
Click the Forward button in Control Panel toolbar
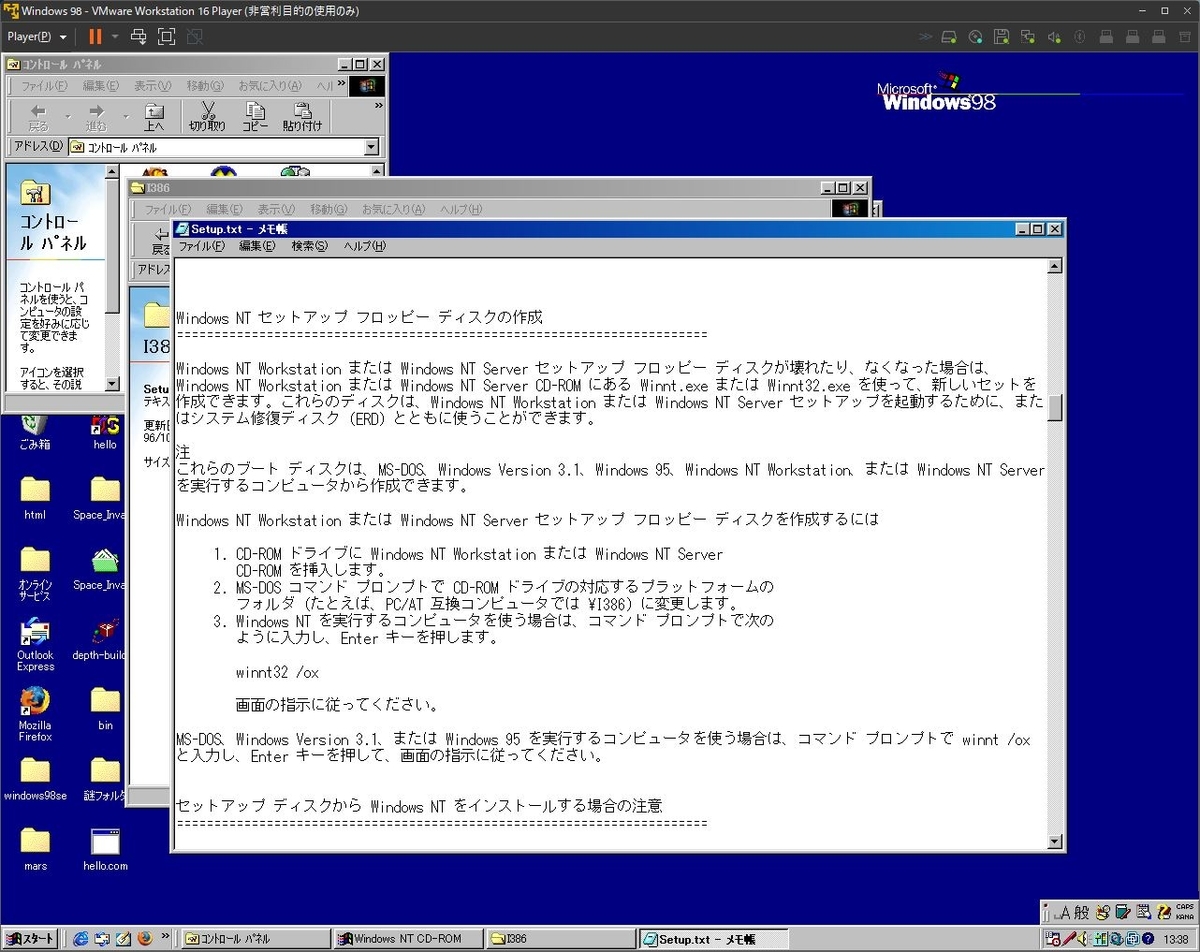coord(96,116)
